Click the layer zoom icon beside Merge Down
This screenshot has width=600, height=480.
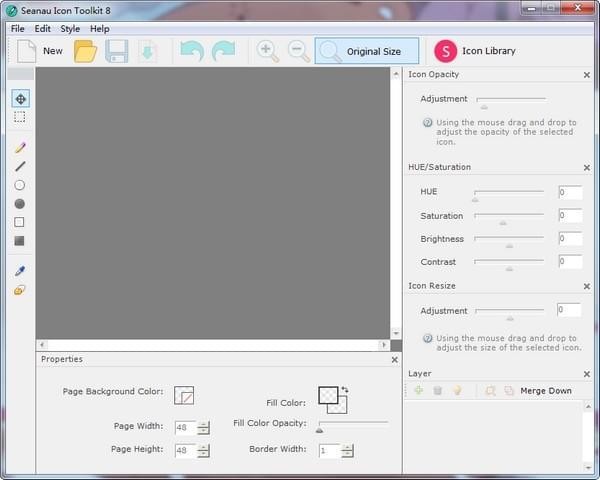click(x=490, y=391)
